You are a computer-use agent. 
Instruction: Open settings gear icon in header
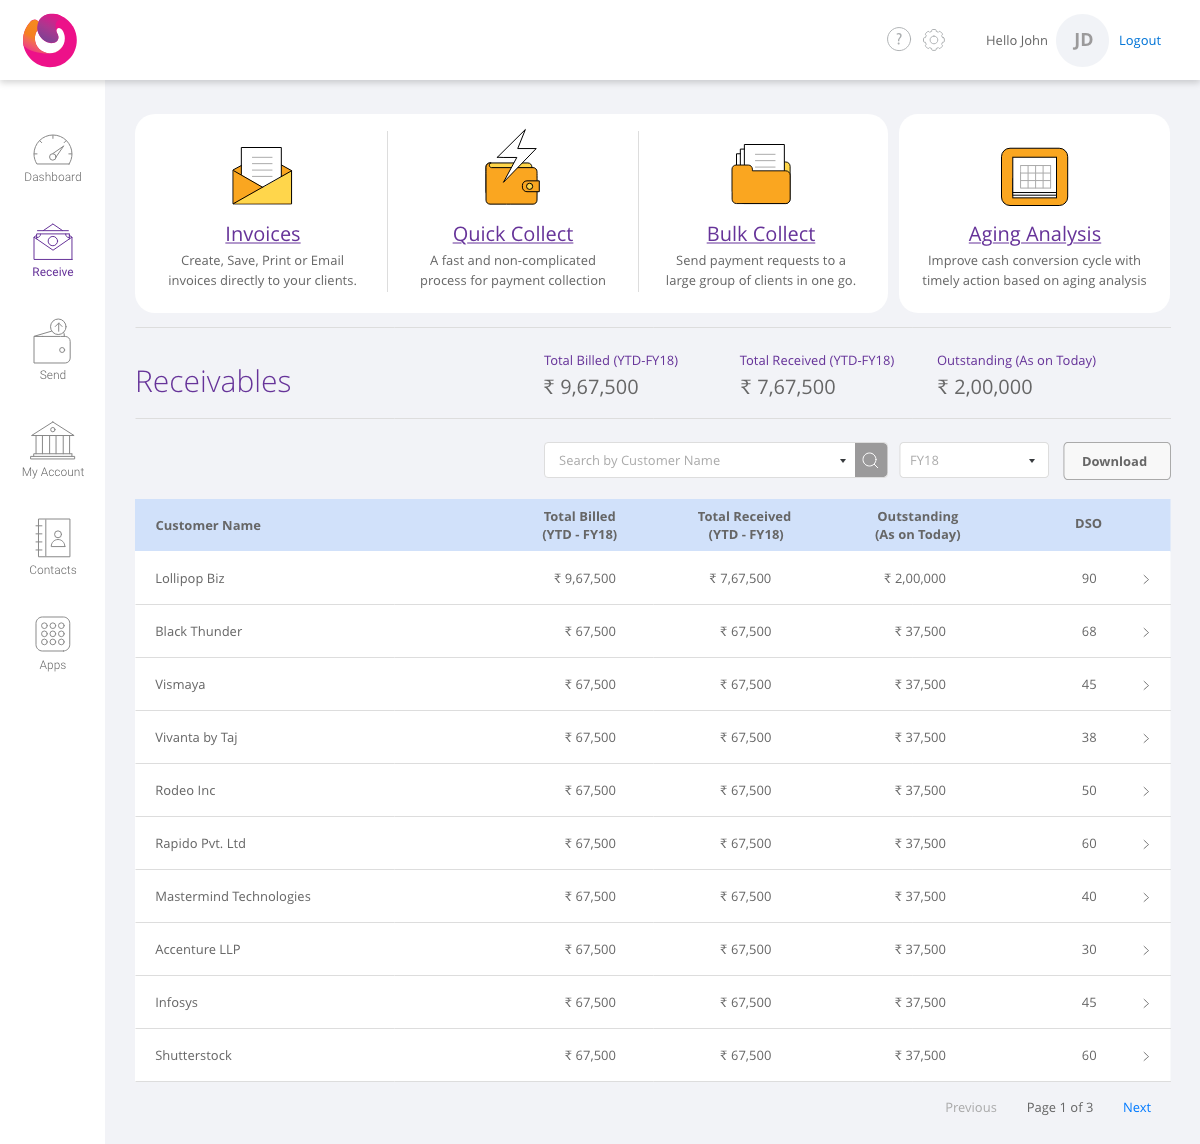934,40
